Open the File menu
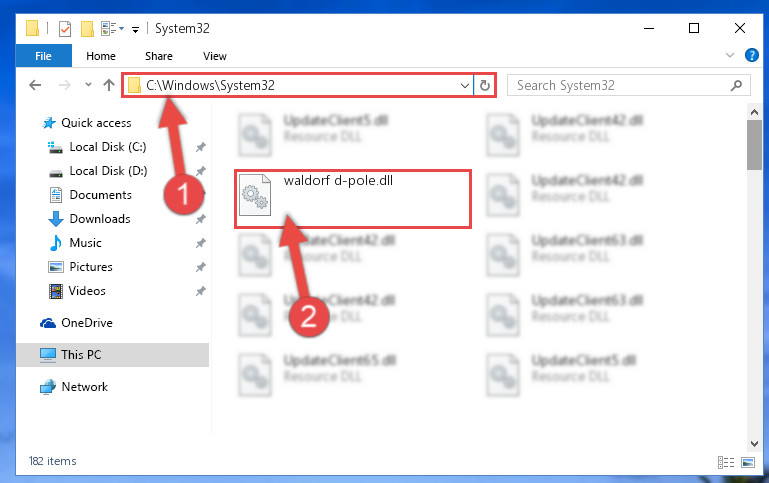The height and width of the screenshot is (483, 769). (44, 56)
